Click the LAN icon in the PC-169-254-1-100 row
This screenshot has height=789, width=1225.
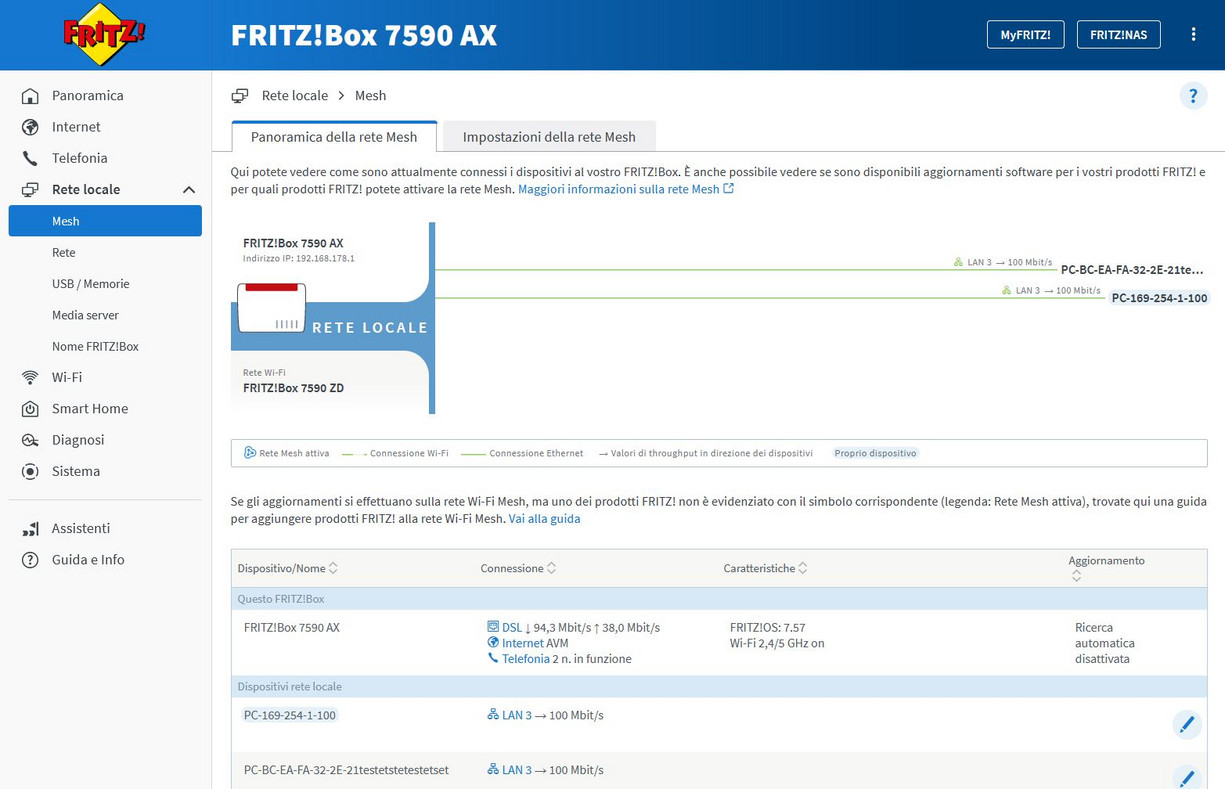click(493, 715)
